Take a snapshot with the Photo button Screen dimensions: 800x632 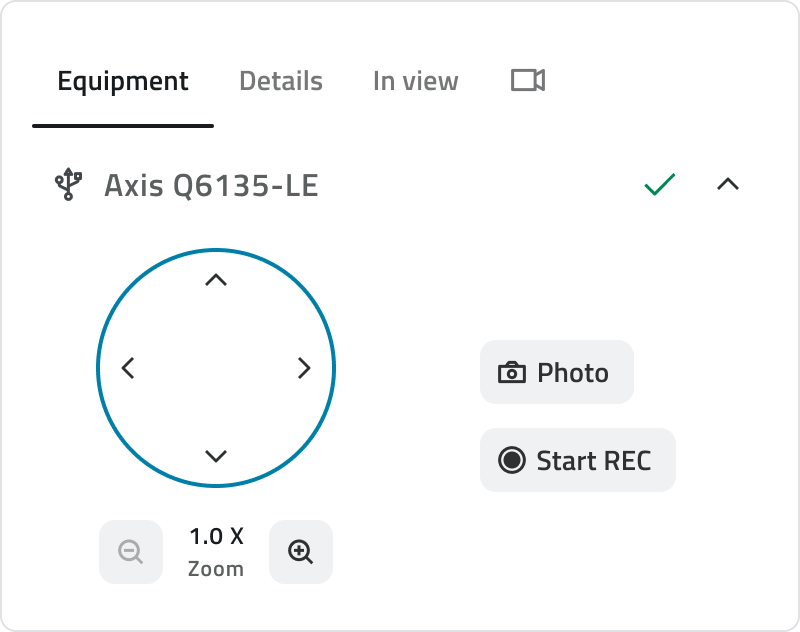click(x=557, y=372)
